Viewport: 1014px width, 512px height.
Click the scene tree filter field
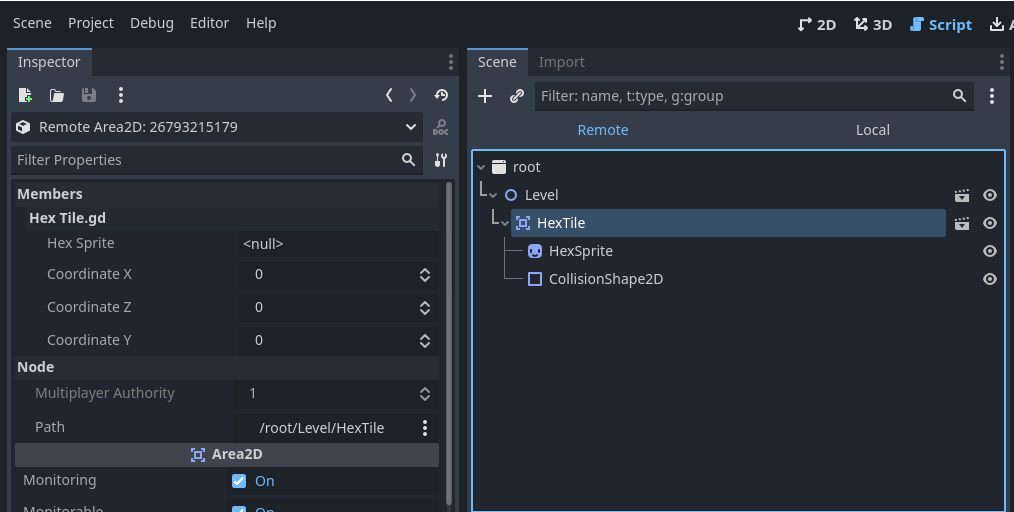pos(754,96)
